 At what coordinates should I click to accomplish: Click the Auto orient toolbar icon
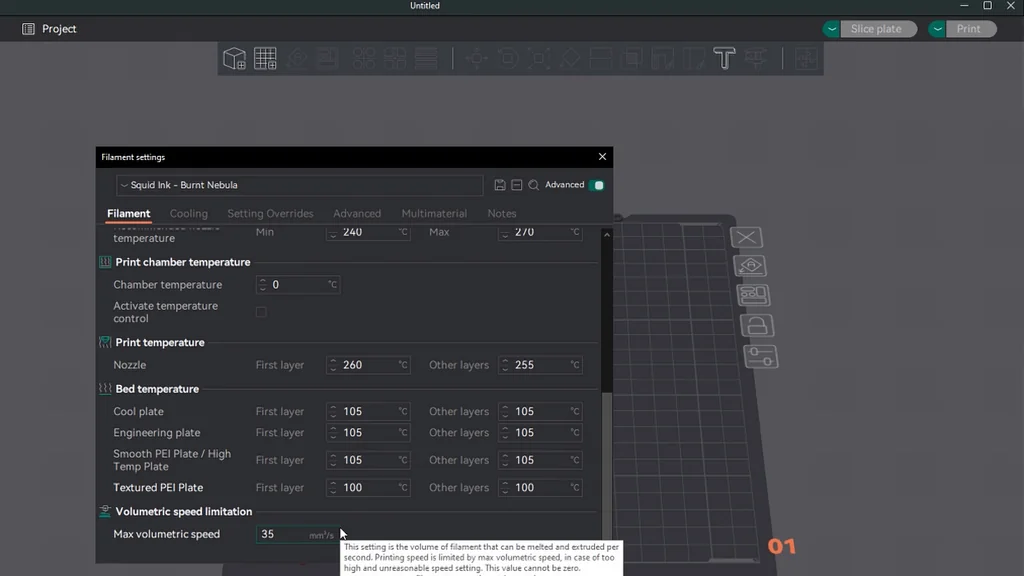[x=297, y=58]
